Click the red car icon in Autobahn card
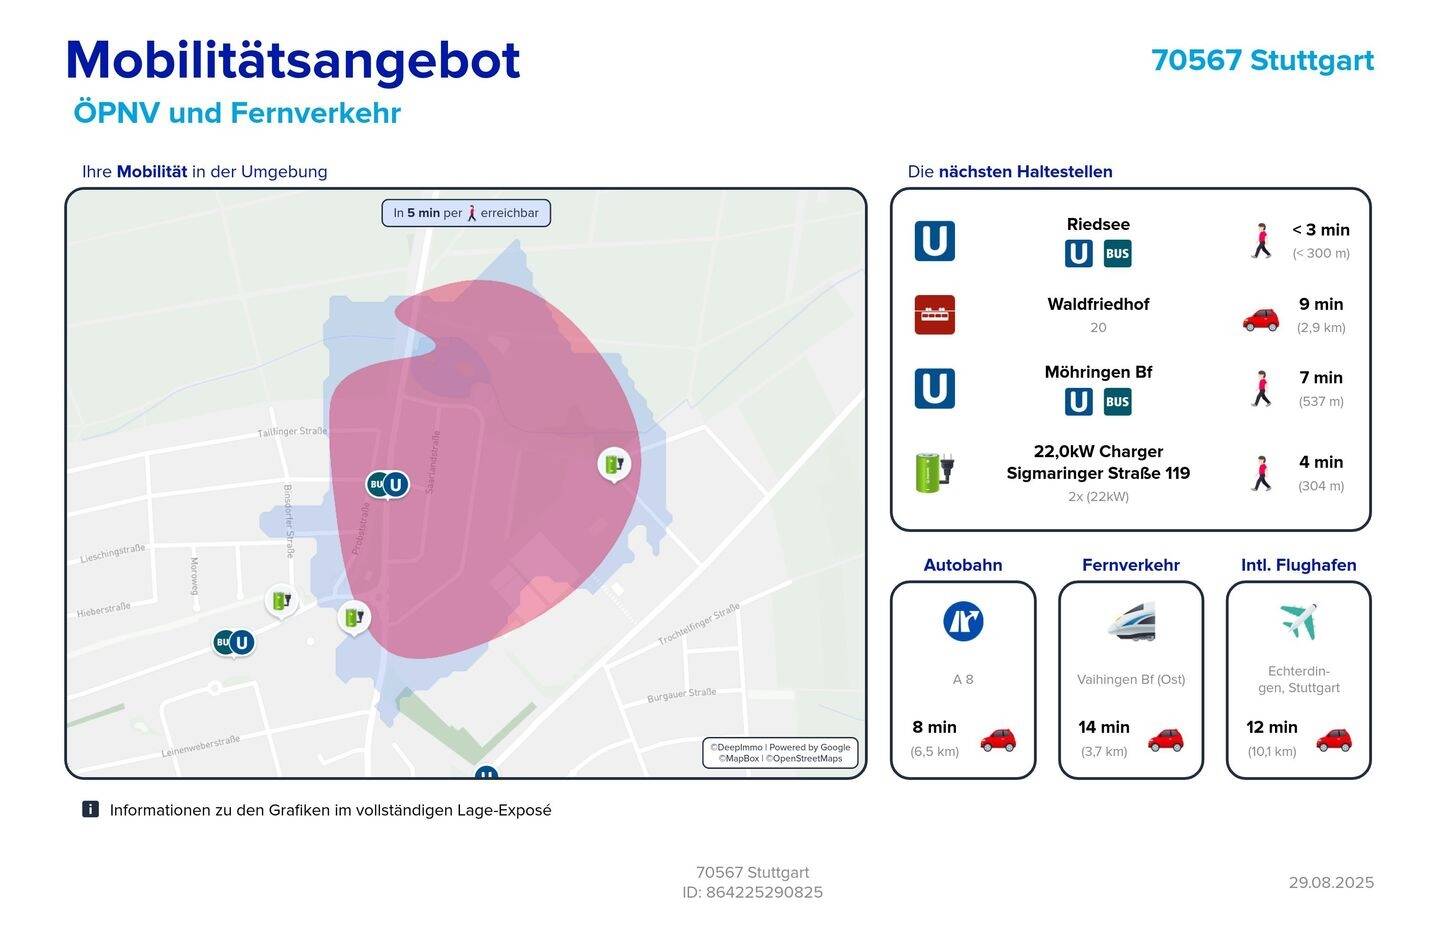 coord(997,740)
